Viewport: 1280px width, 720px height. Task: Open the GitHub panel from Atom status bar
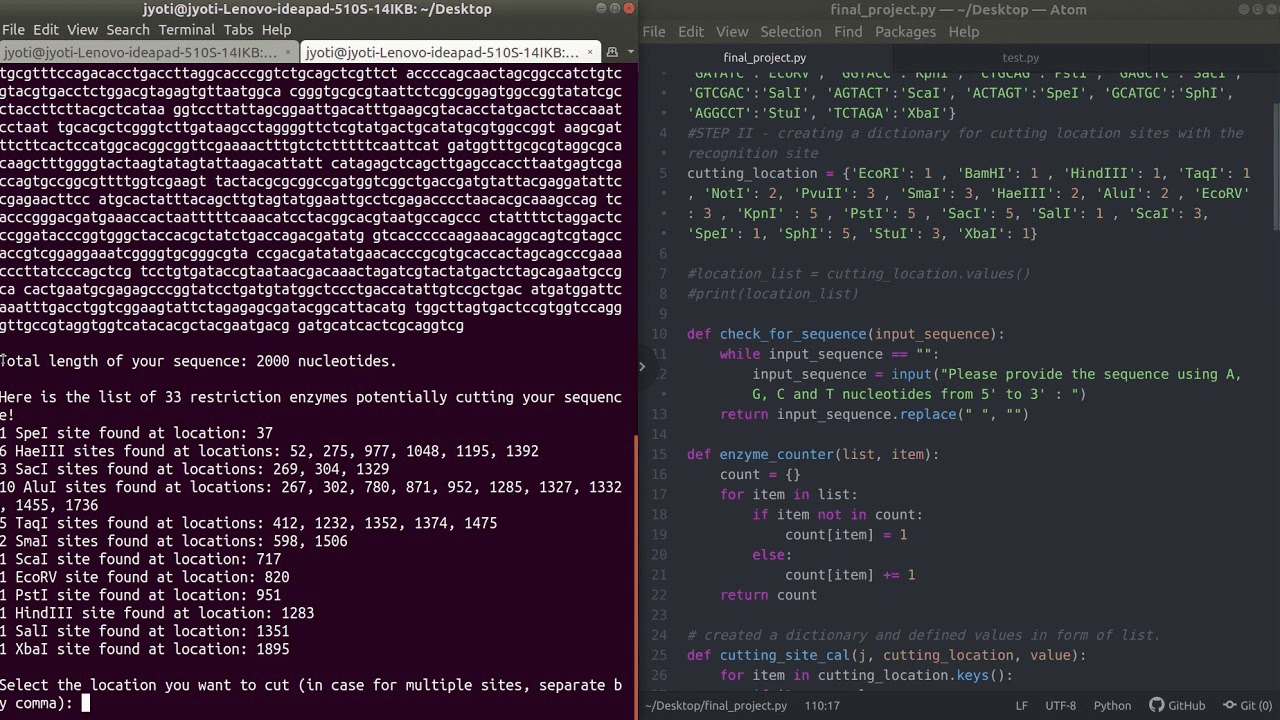click(x=1177, y=705)
